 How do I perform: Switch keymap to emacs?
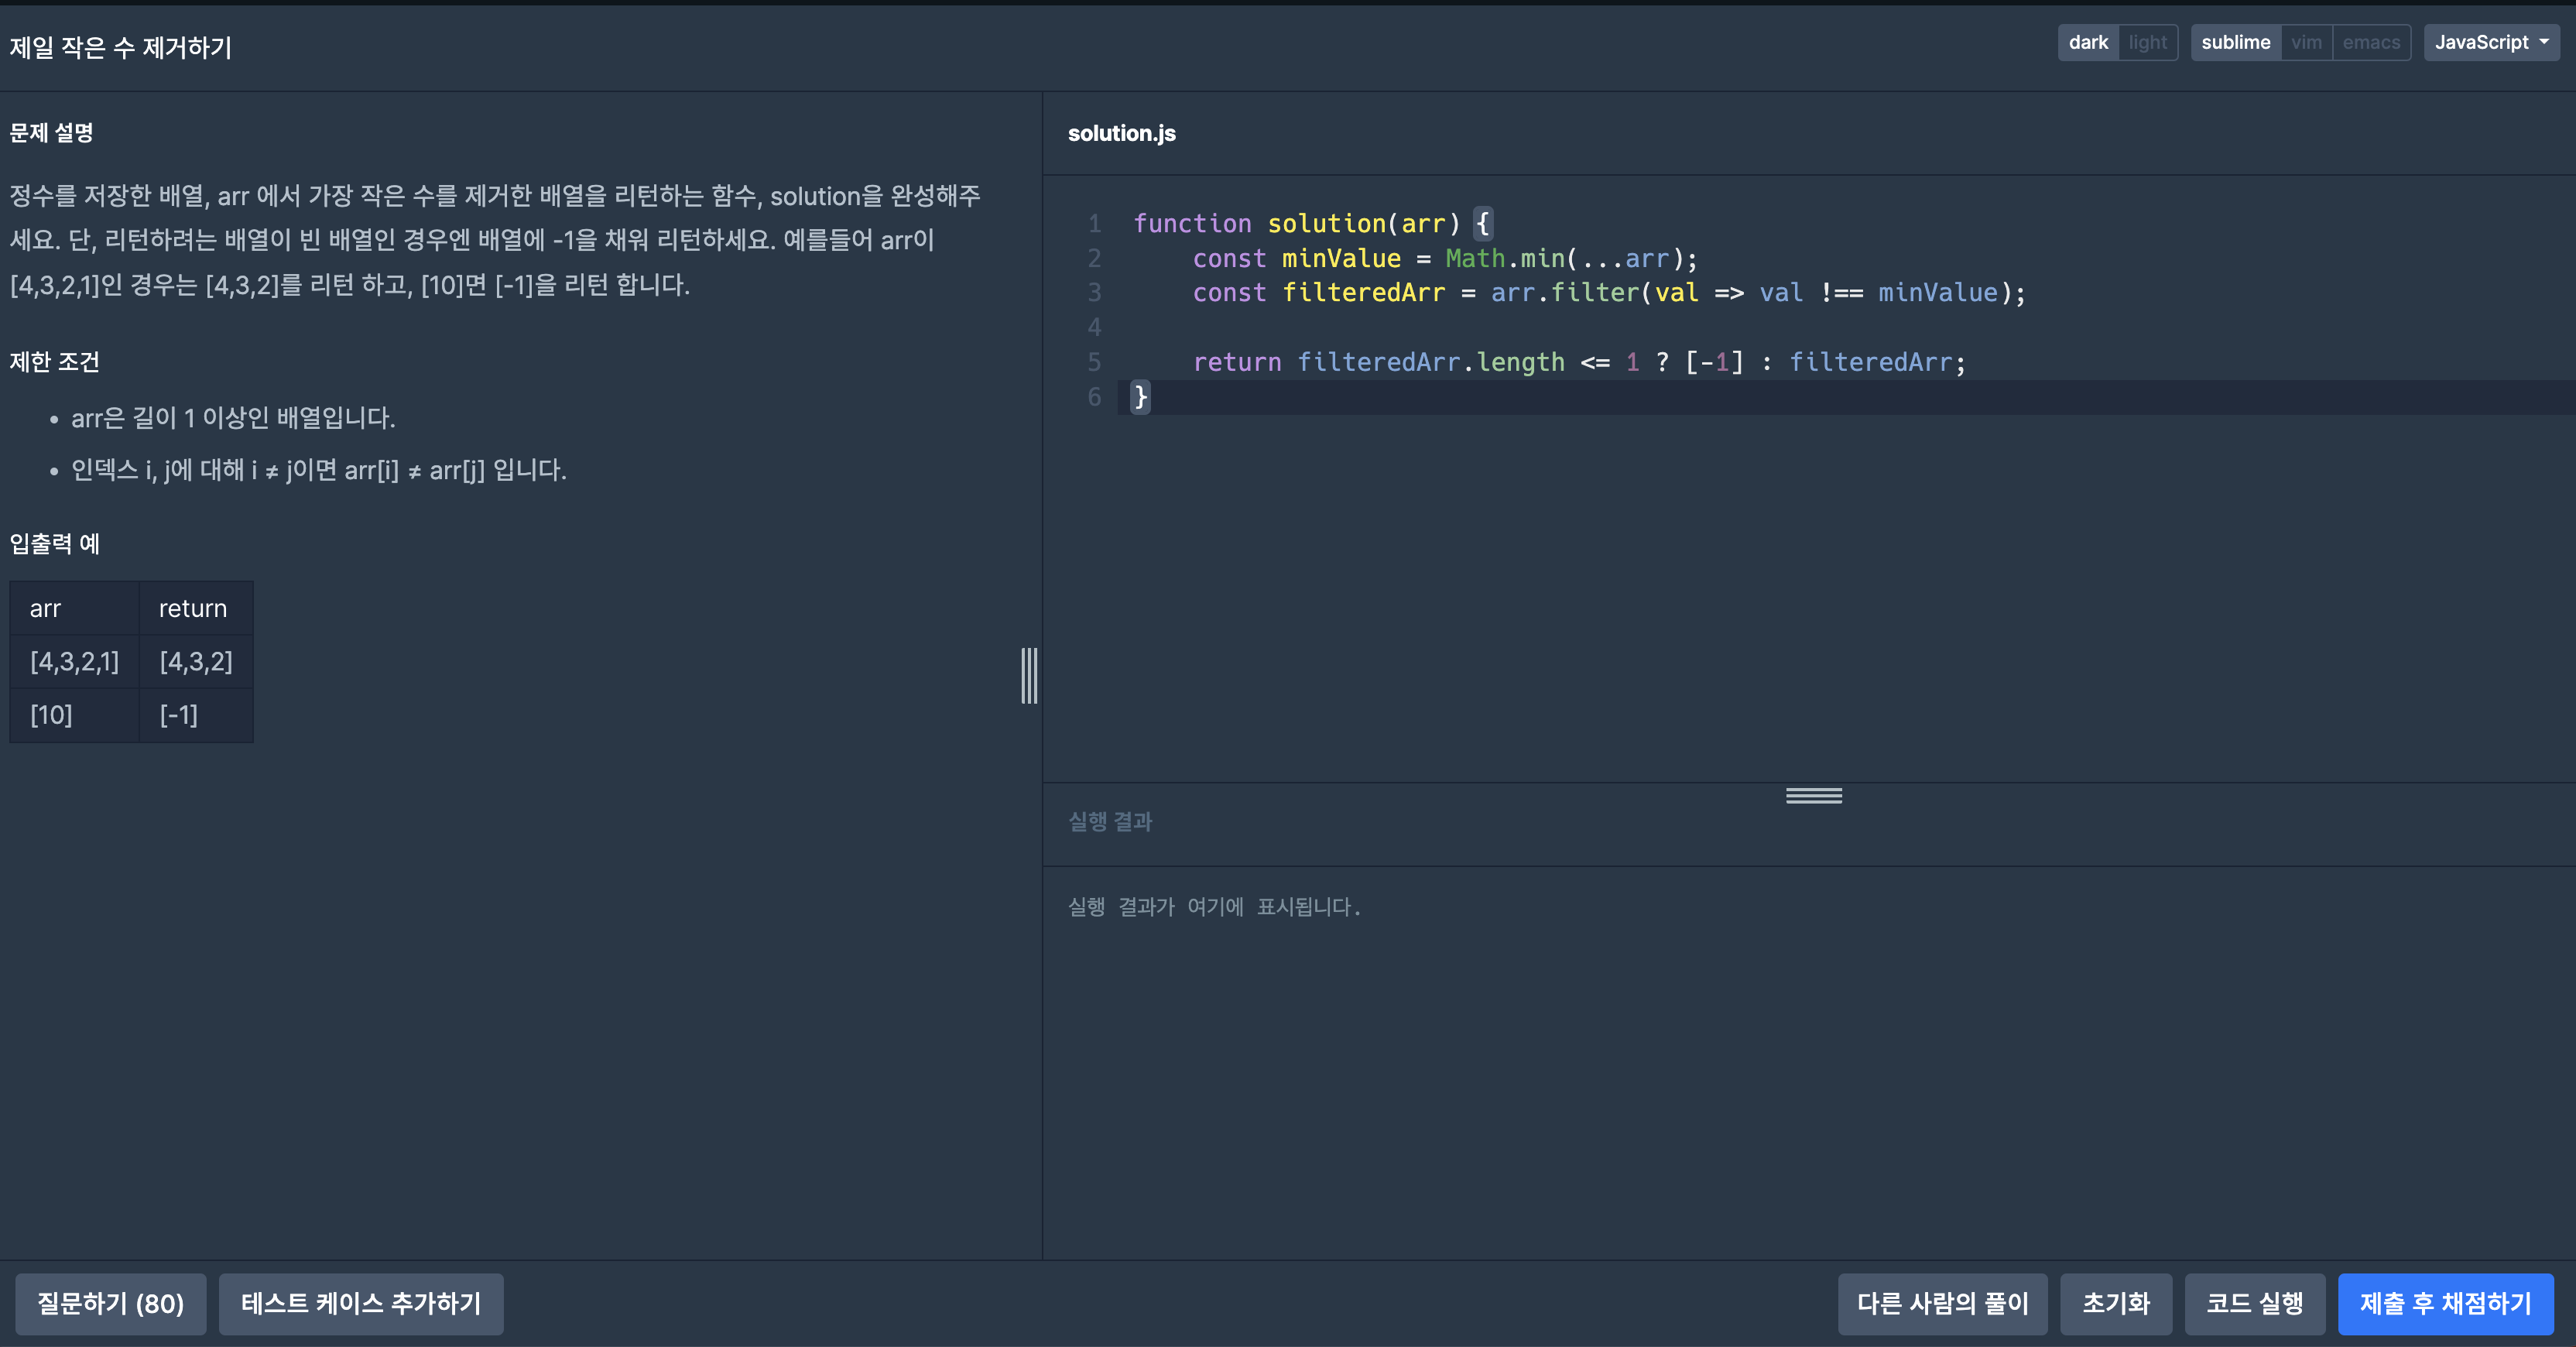click(2370, 42)
